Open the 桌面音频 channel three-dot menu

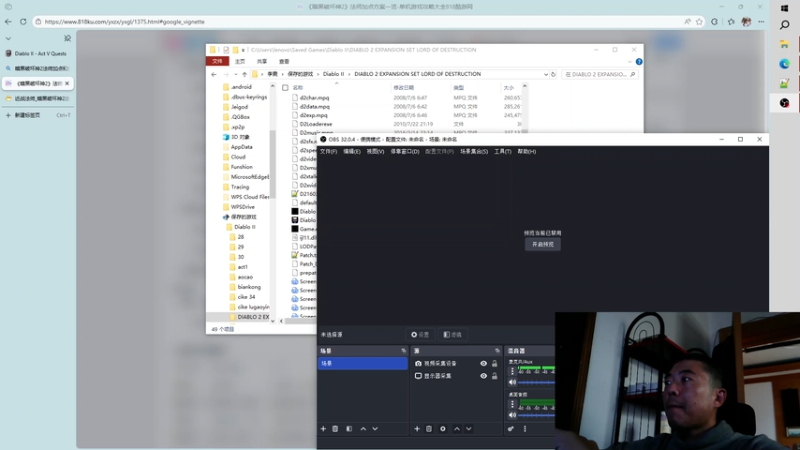point(512,404)
